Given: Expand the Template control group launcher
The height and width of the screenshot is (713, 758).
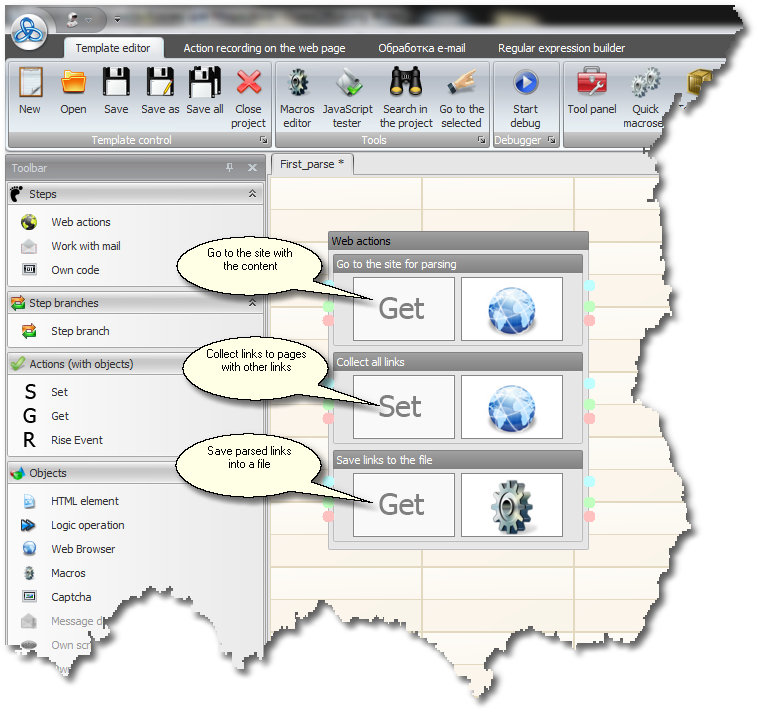Looking at the screenshot, I should 264,141.
